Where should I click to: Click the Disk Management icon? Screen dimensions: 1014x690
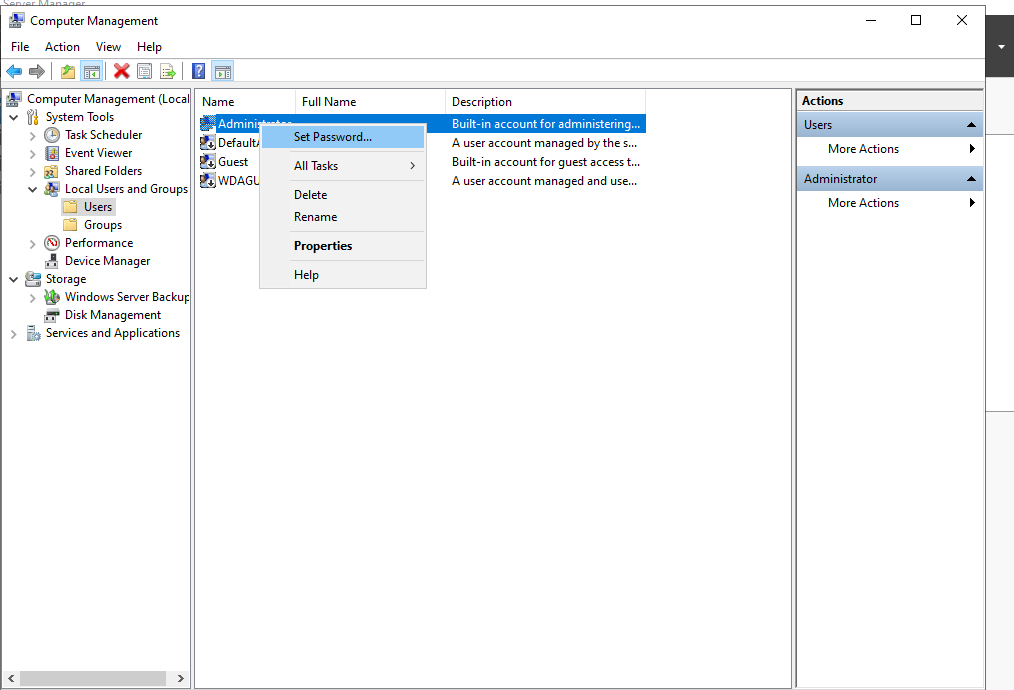click(x=52, y=315)
